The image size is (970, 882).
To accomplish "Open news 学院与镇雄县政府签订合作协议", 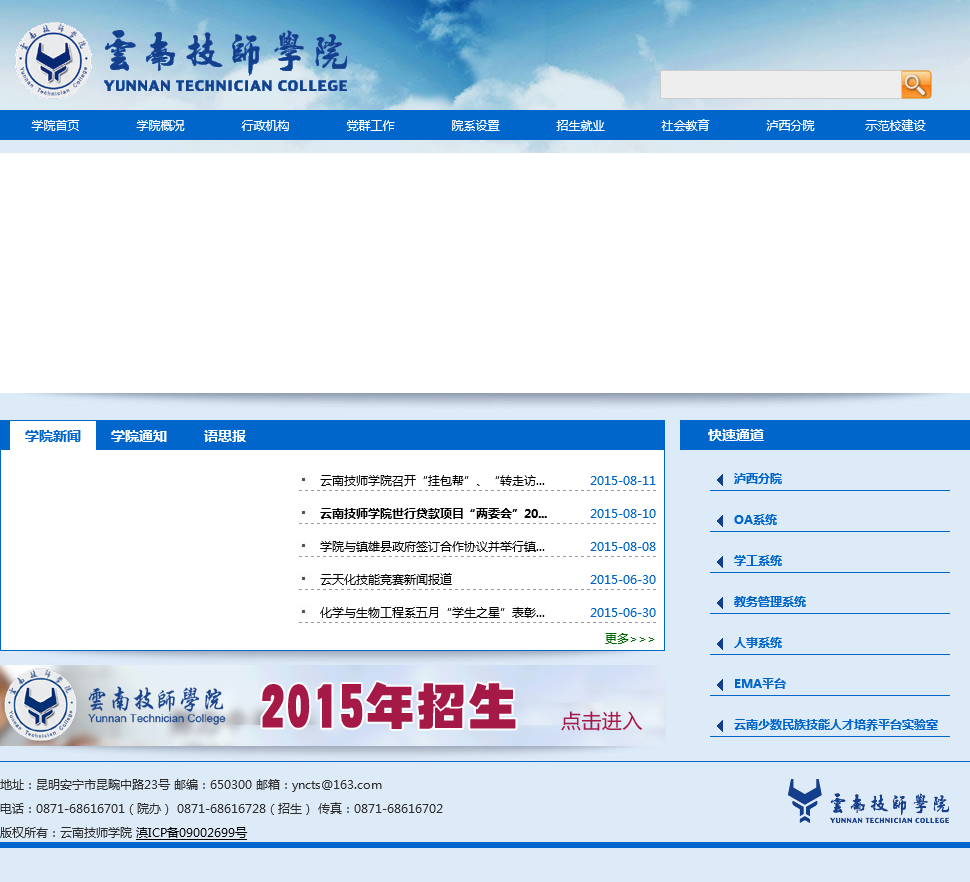I will point(432,547).
